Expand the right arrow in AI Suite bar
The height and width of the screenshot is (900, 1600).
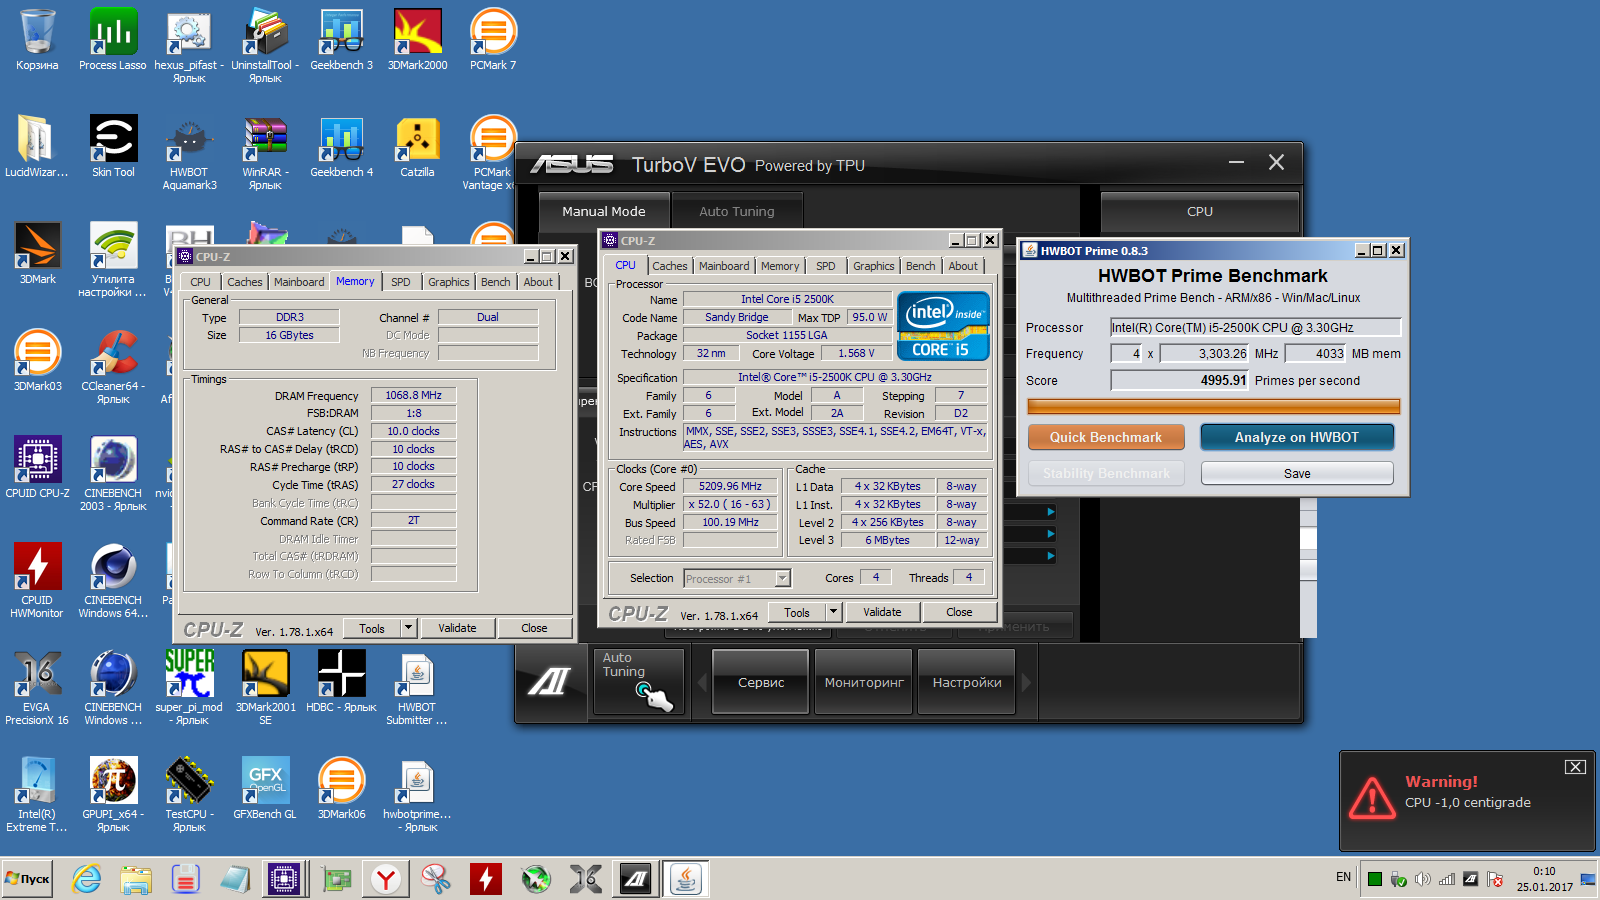(x=1026, y=683)
